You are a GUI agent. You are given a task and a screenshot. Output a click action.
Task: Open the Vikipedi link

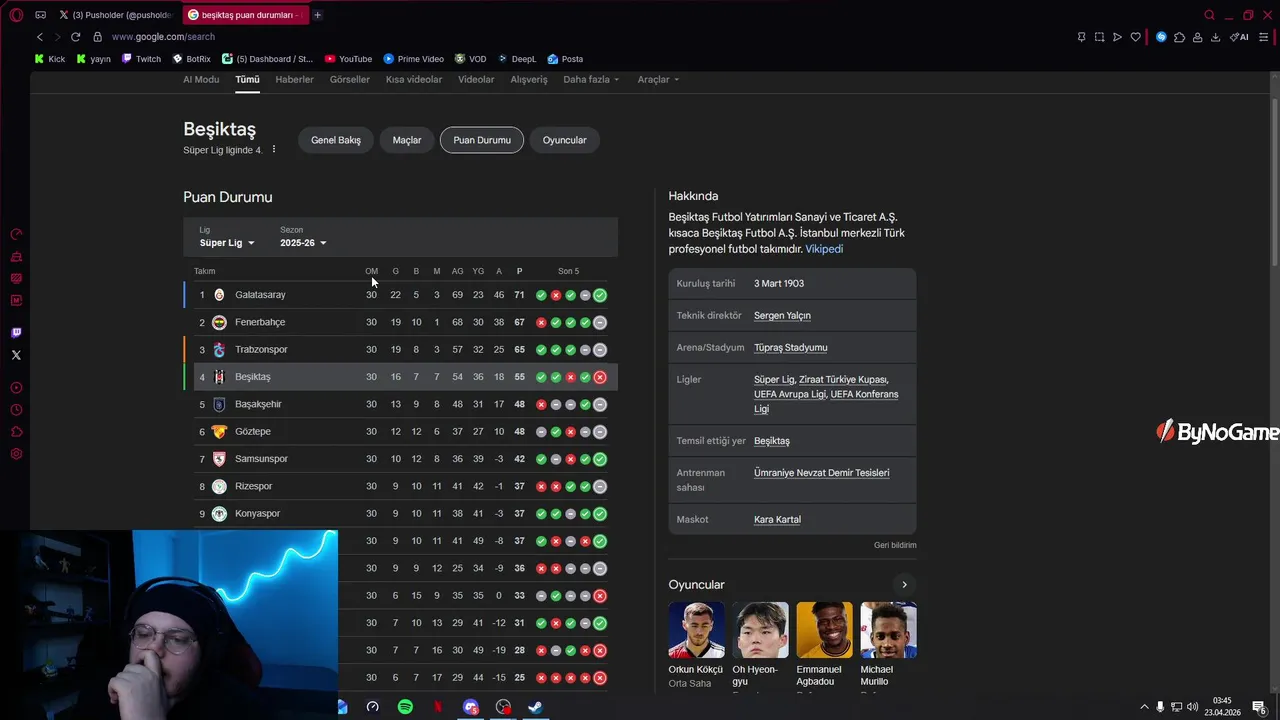click(824, 249)
